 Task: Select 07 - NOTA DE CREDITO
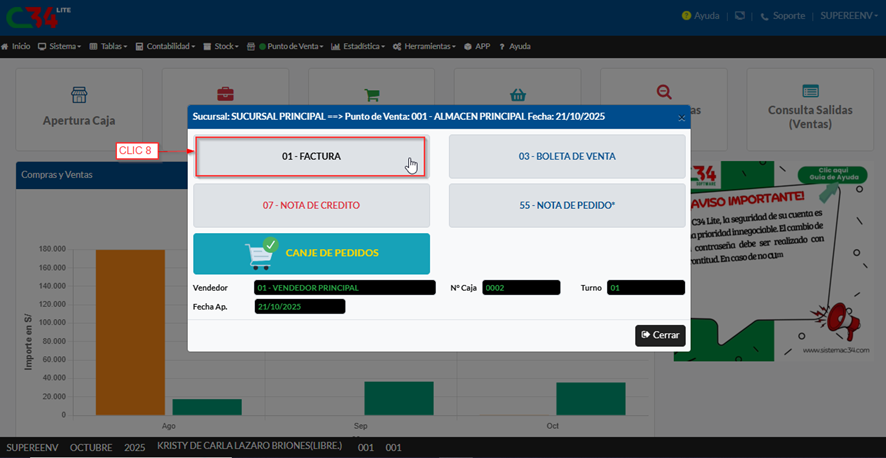pos(310,205)
